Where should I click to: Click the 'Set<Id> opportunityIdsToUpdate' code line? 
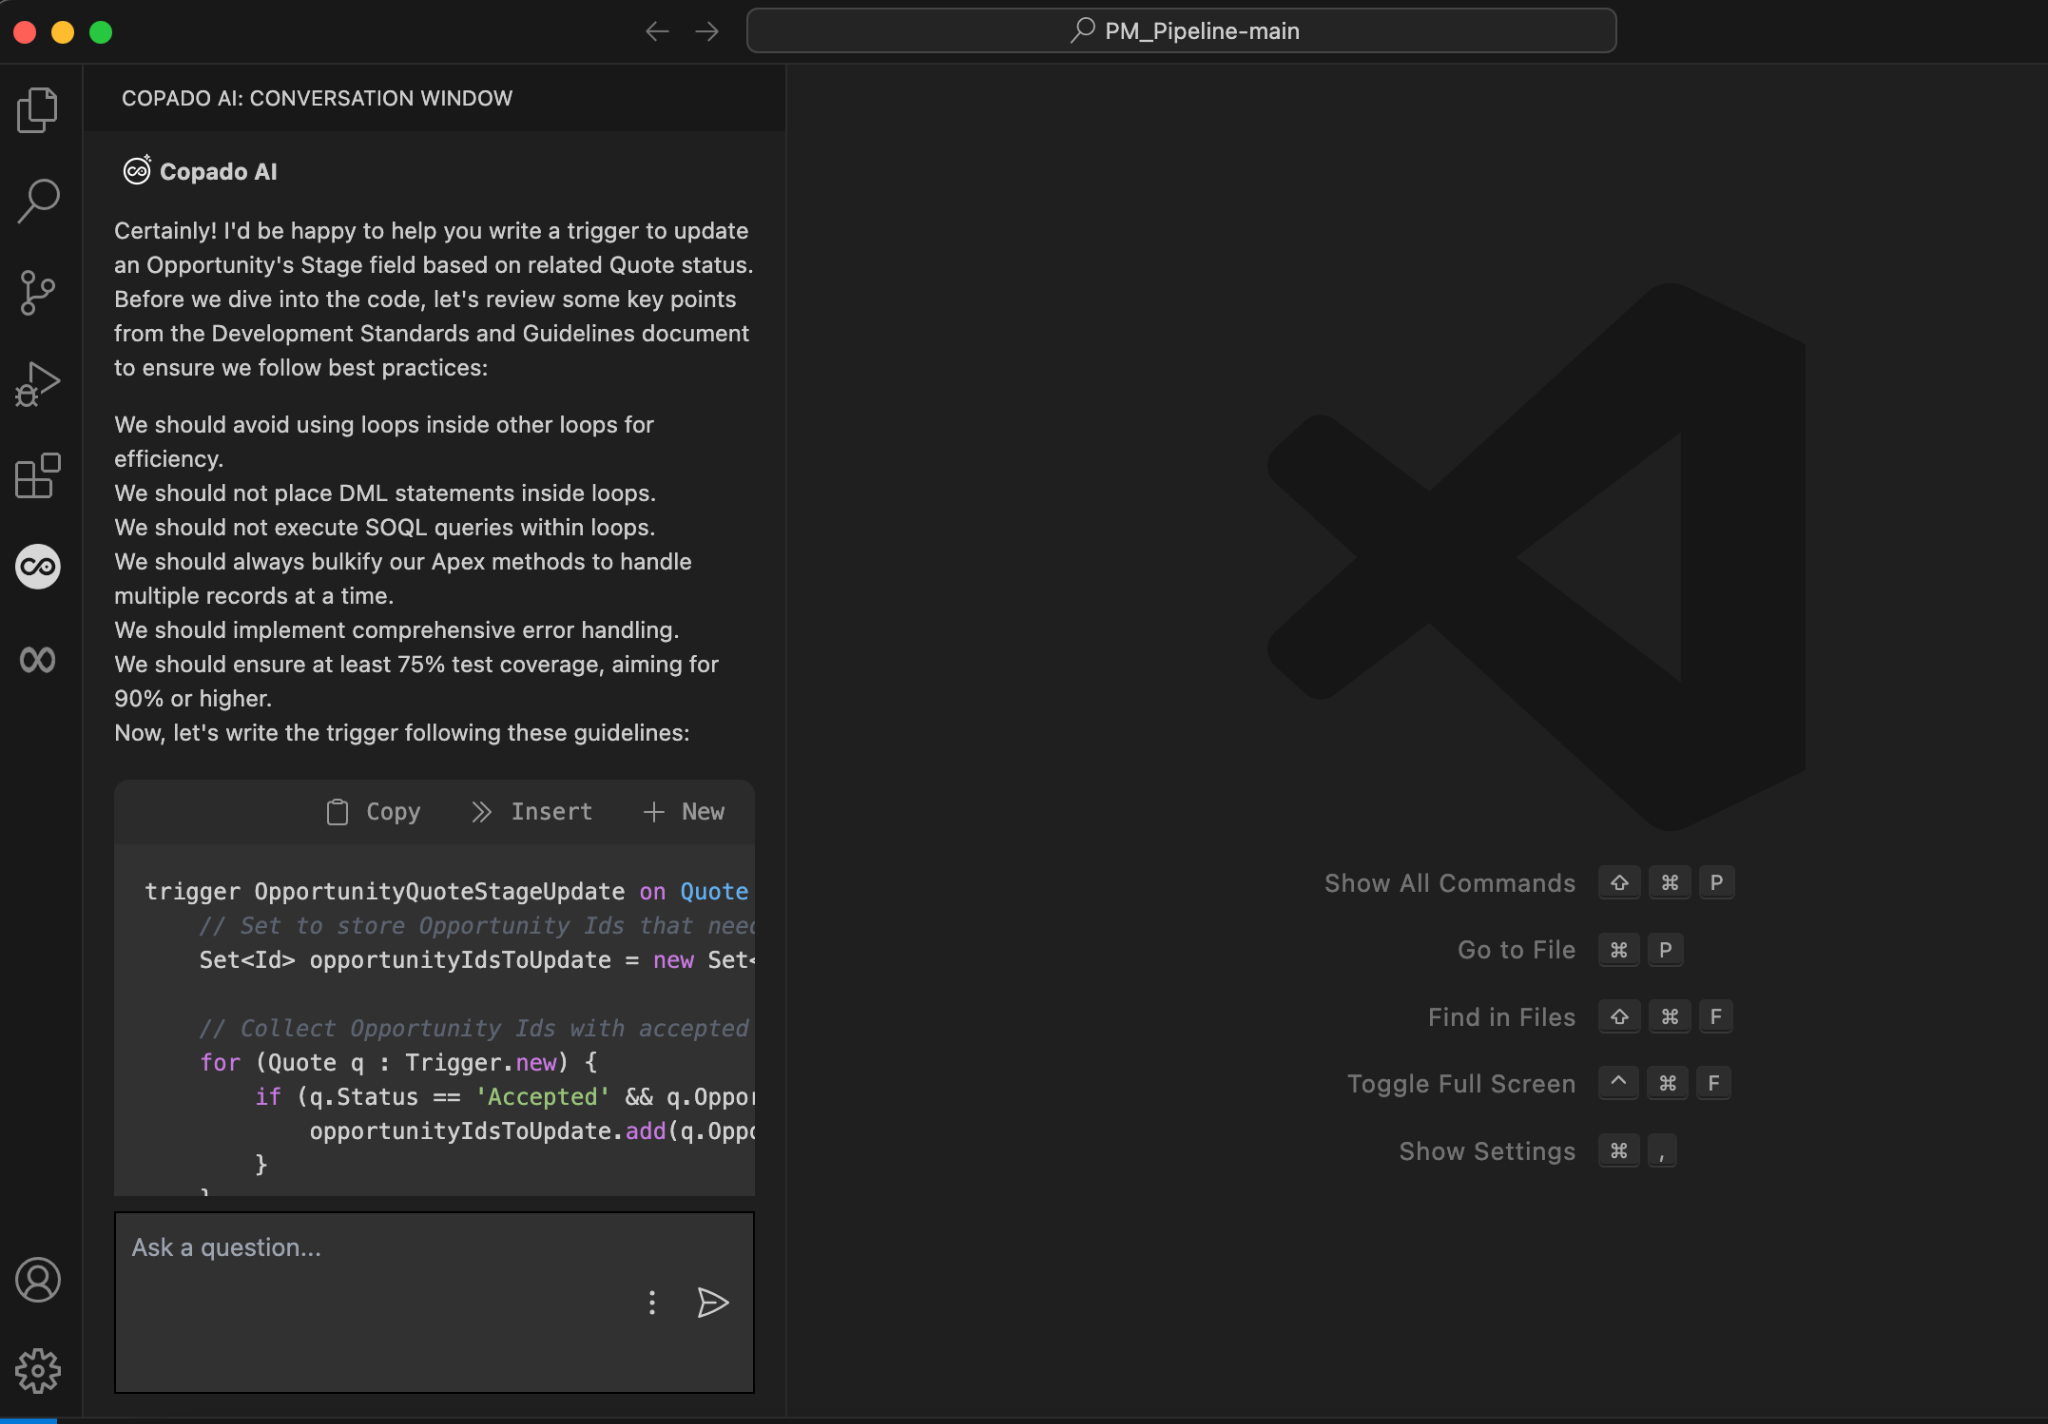[x=476, y=960]
